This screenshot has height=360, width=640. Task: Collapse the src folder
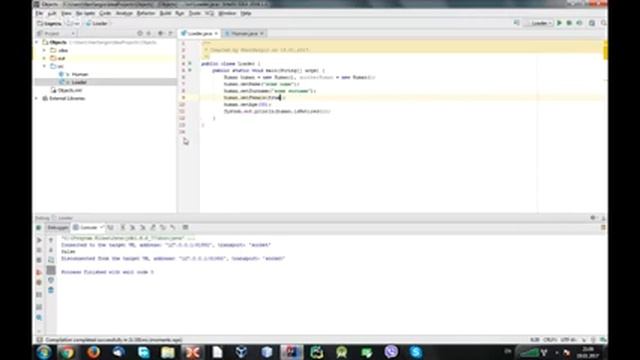pos(44,66)
